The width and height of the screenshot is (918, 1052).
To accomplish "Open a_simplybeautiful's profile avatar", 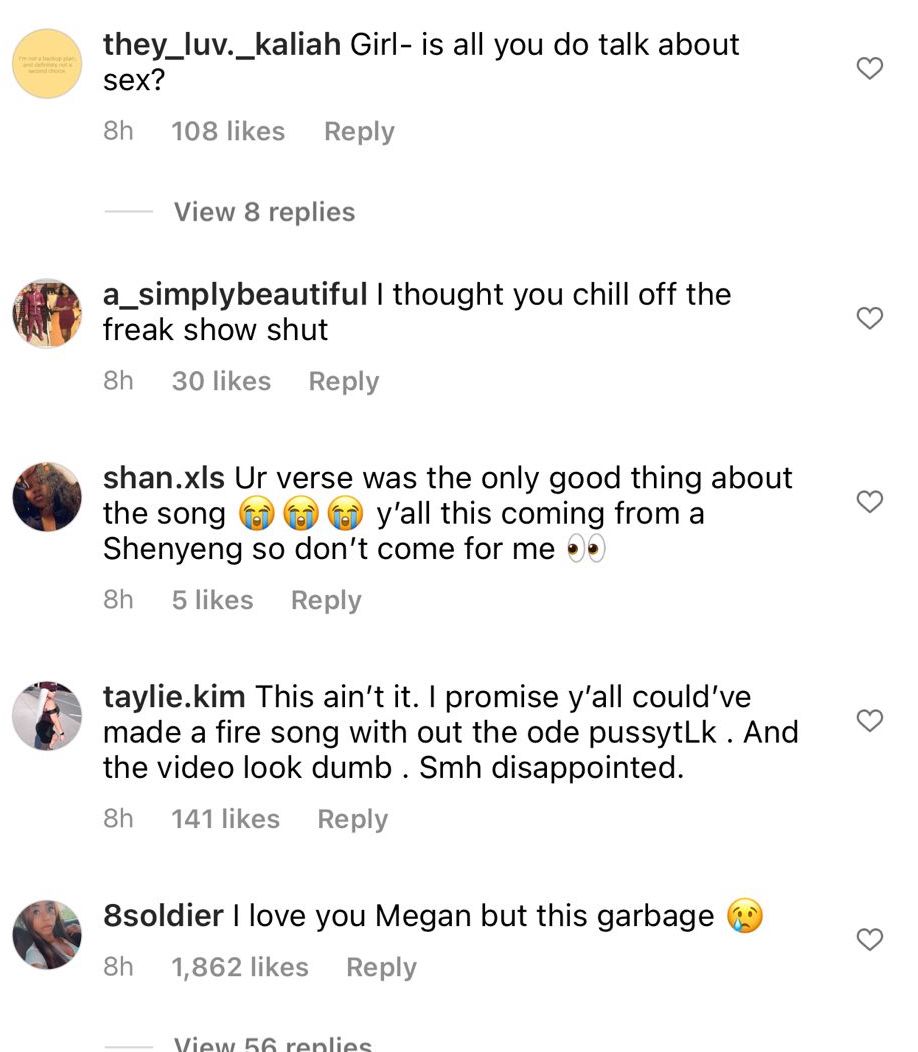I will (x=47, y=313).
